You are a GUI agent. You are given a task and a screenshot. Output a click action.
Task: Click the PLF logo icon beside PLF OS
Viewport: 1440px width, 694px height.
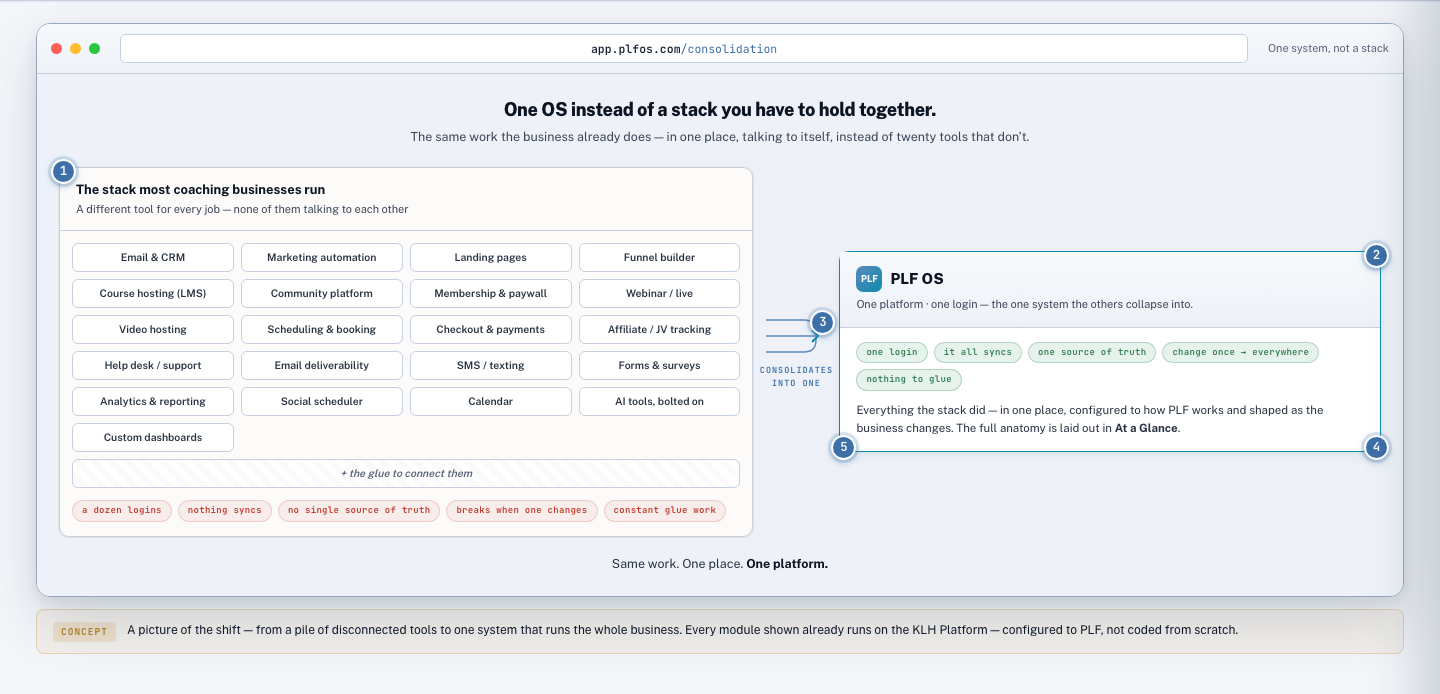pyautogui.click(x=869, y=279)
